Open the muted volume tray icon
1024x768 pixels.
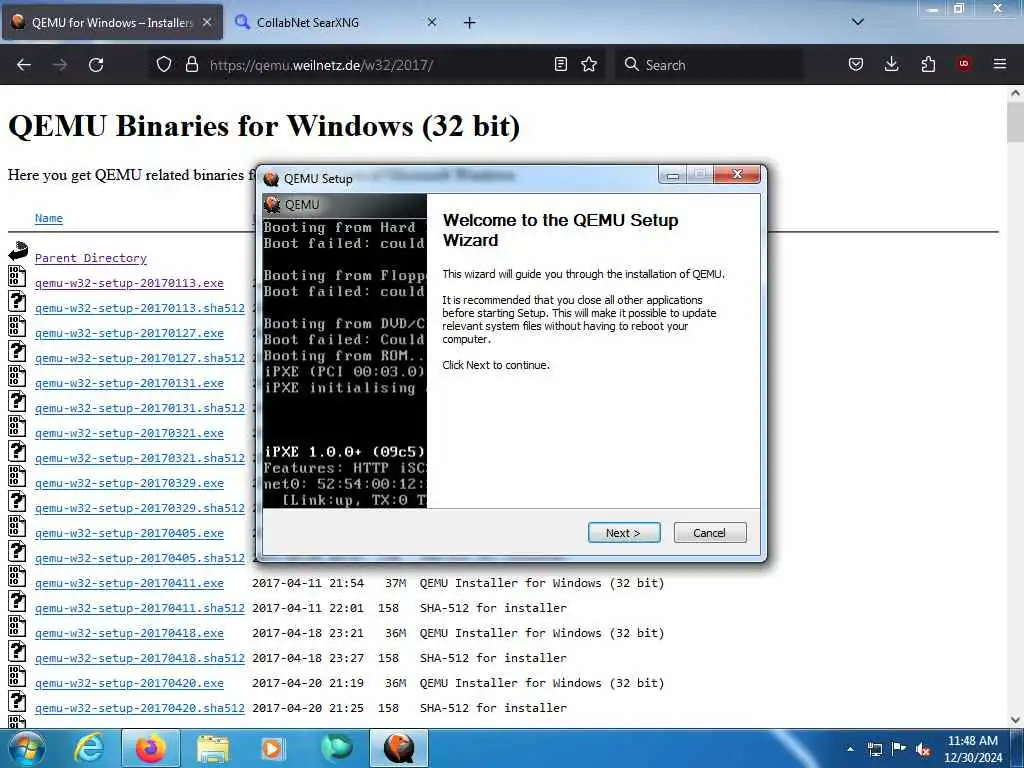click(923, 749)
